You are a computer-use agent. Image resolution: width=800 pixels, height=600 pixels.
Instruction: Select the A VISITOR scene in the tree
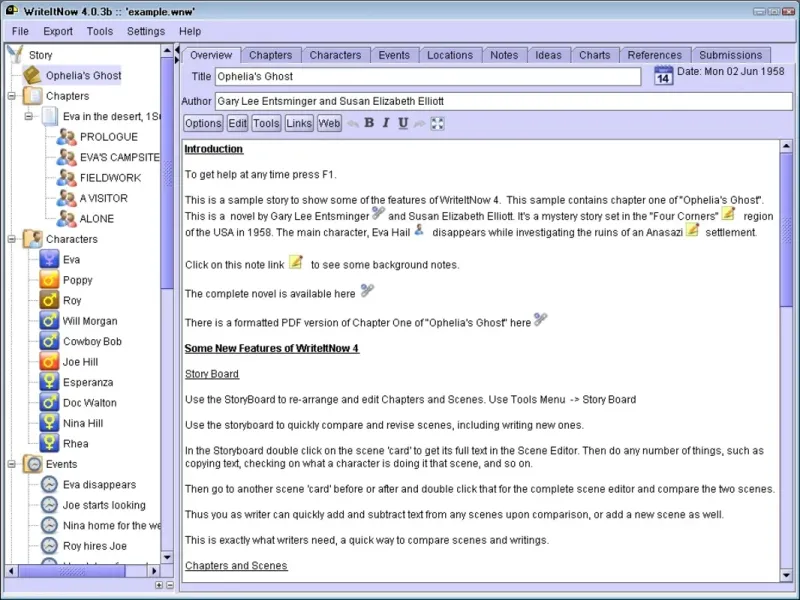[x=104, y=198]
